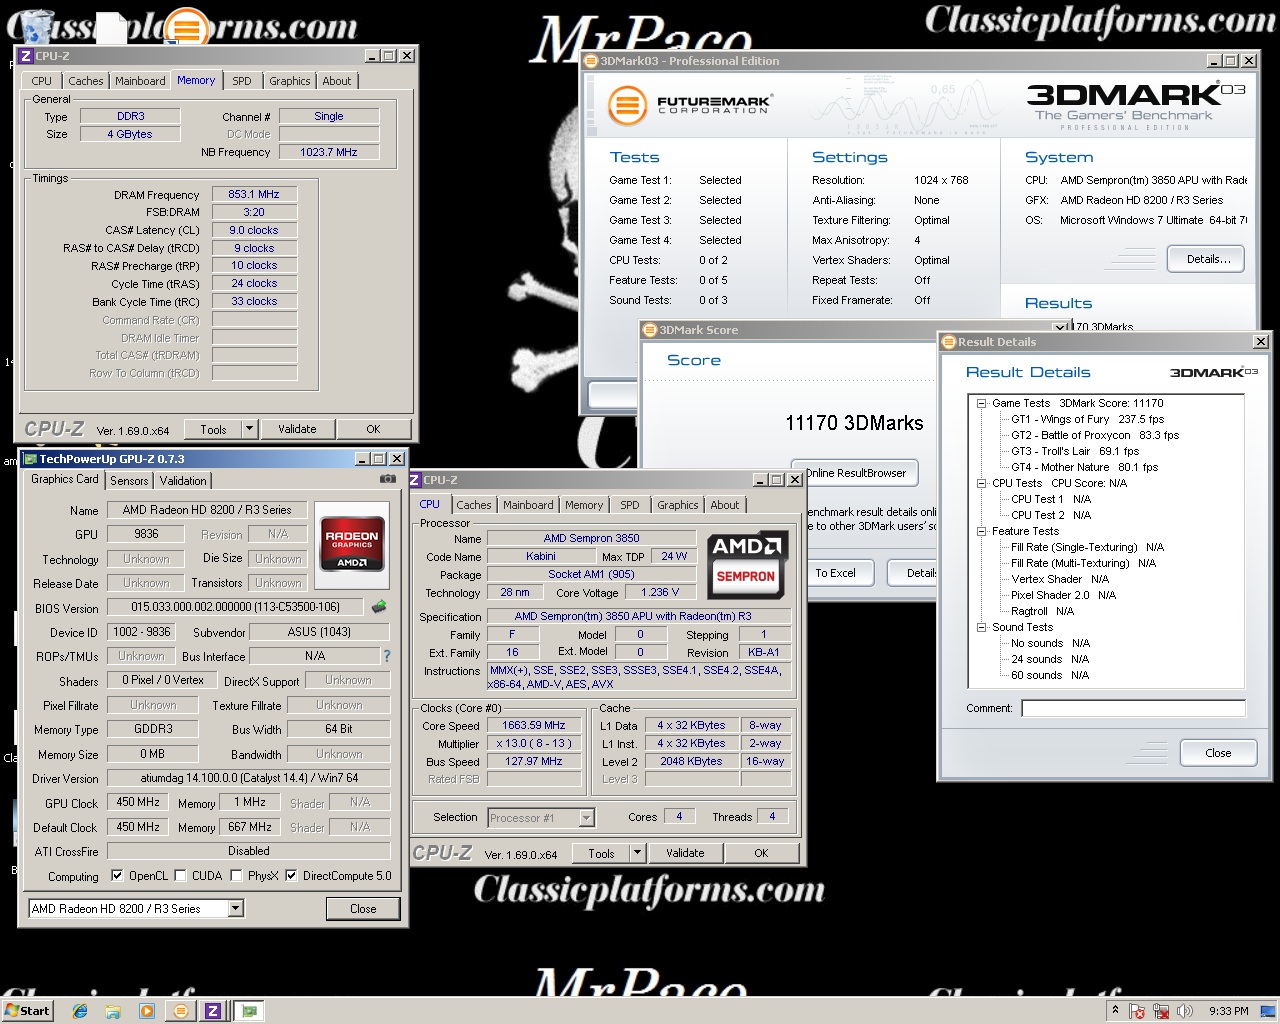1280x1024 pixels.
Task: Open the Sensors tab in GPU-Z
Action: point(129,481)
